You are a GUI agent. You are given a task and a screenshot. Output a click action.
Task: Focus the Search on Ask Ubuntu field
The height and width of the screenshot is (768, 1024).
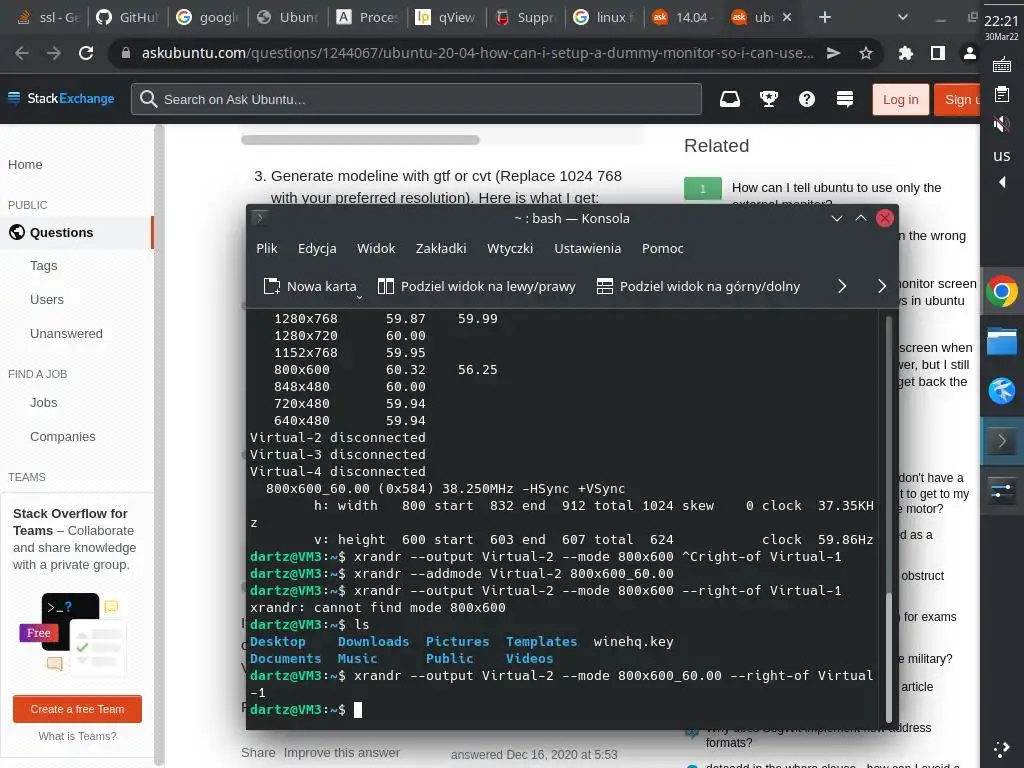click(417, 99)
